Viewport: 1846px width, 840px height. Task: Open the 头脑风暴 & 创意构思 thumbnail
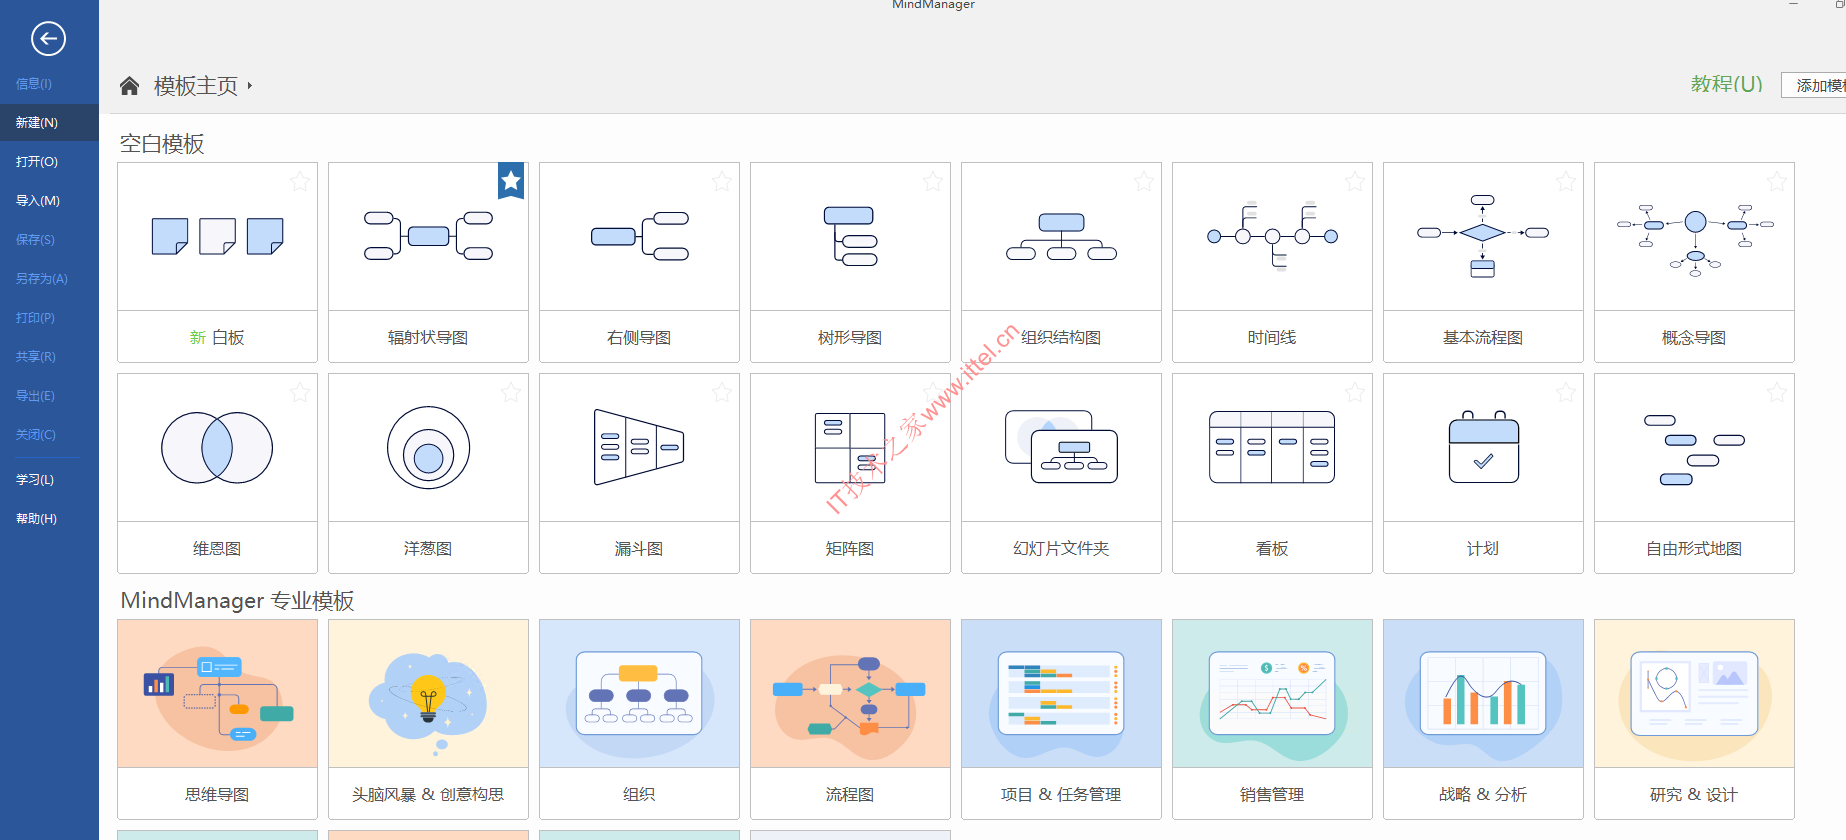pyautogui.click(x=428, y=694)
